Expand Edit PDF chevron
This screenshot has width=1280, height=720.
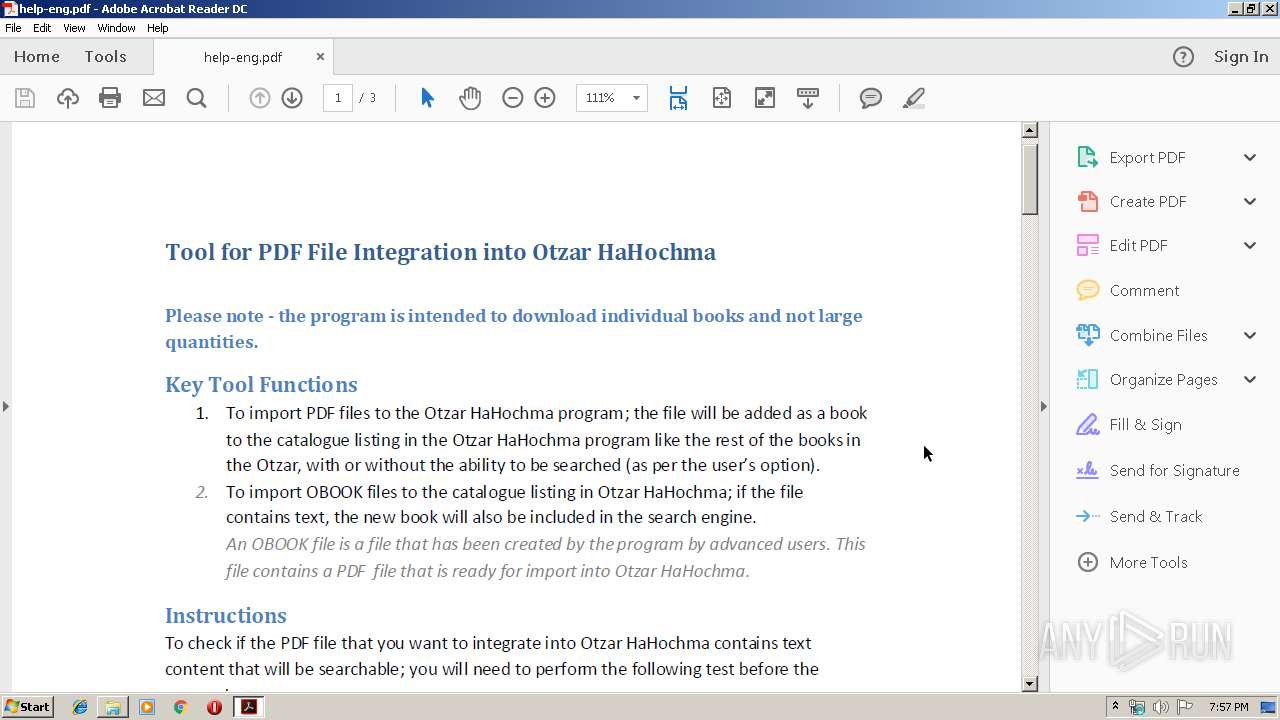click(x=1250, y=245)
